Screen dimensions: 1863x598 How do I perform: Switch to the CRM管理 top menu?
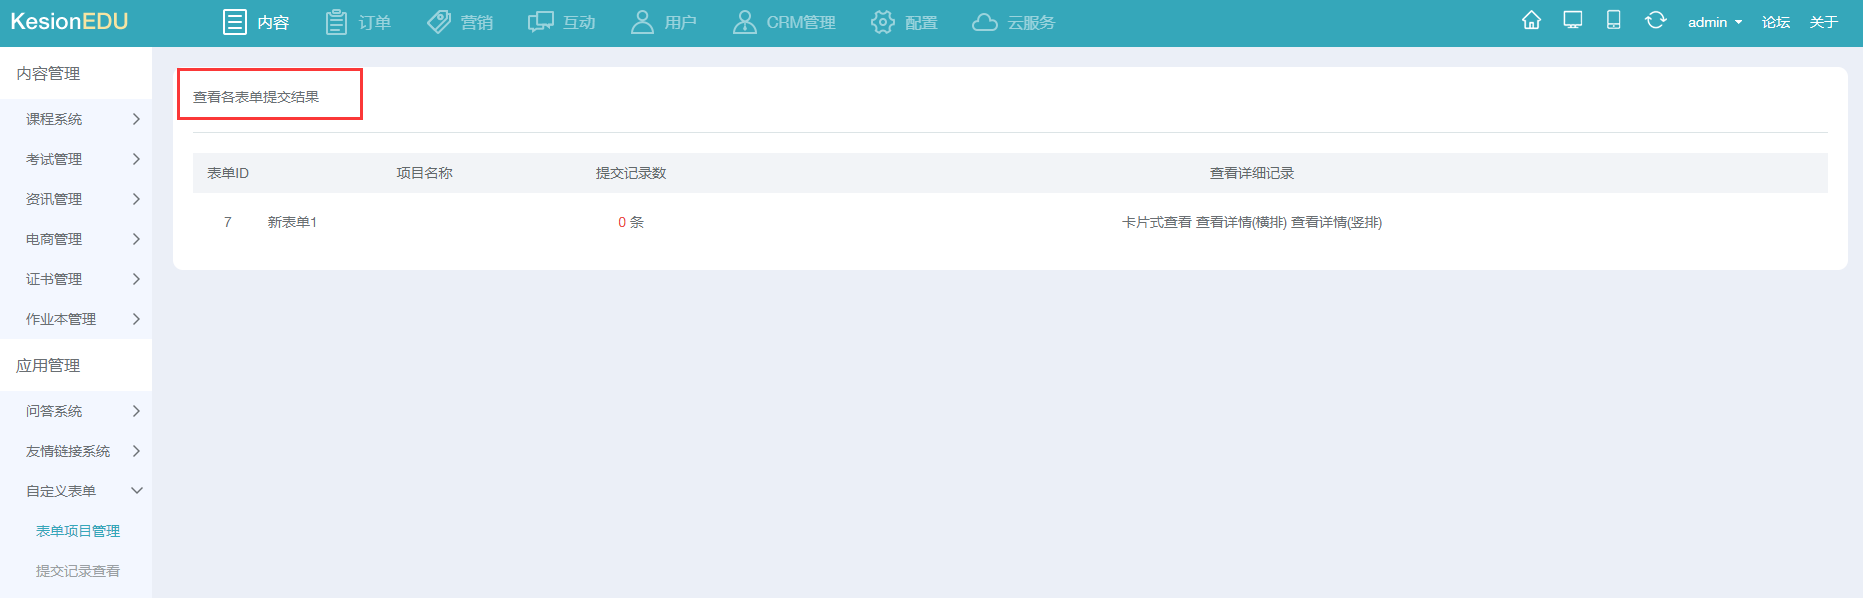coord(784,22)
